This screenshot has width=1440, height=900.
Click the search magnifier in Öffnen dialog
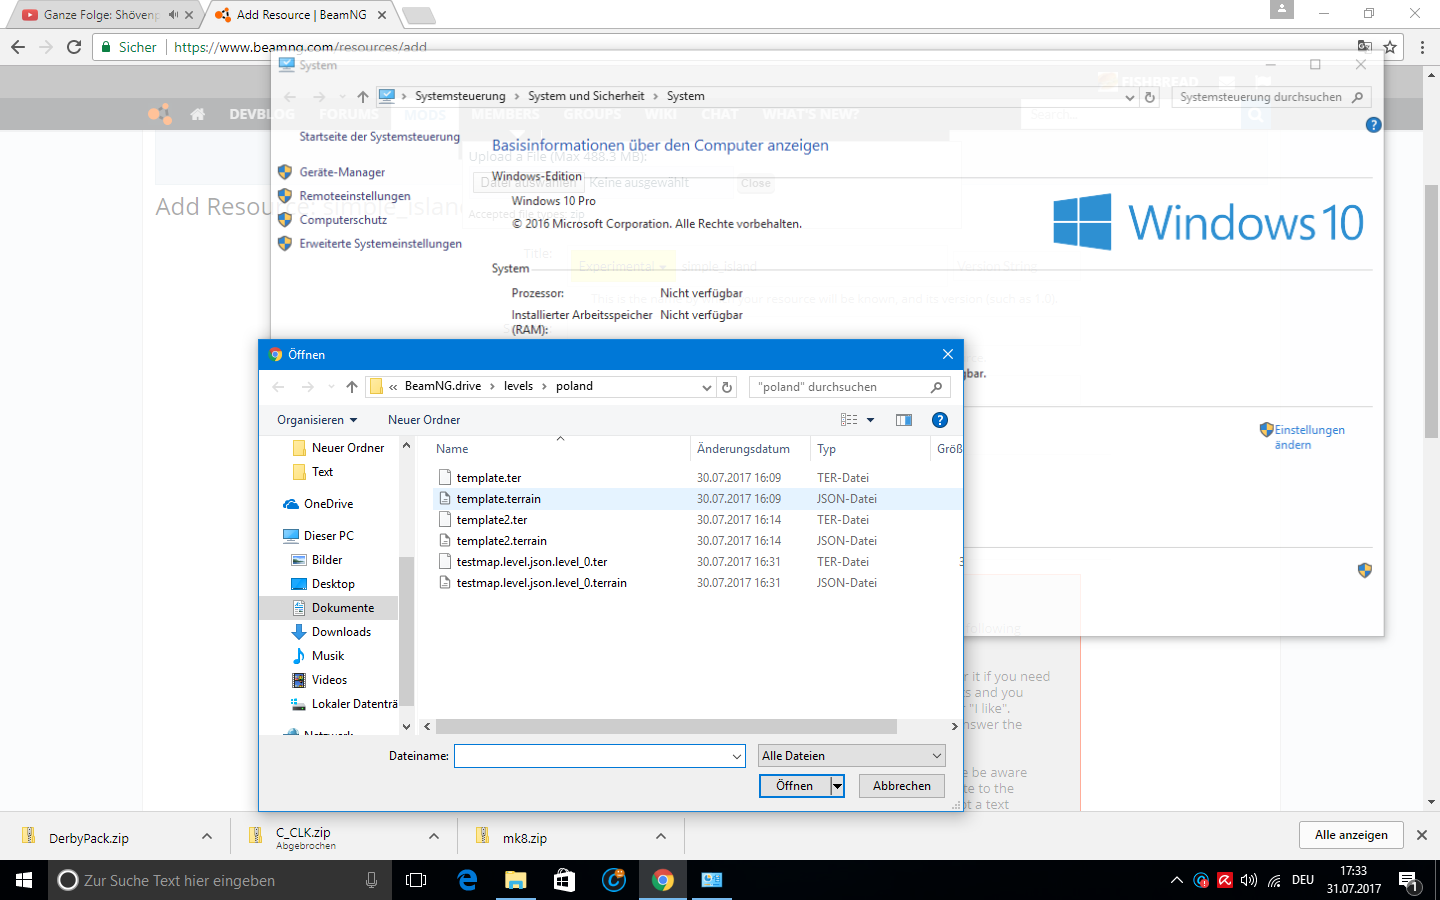coord(936,387)
